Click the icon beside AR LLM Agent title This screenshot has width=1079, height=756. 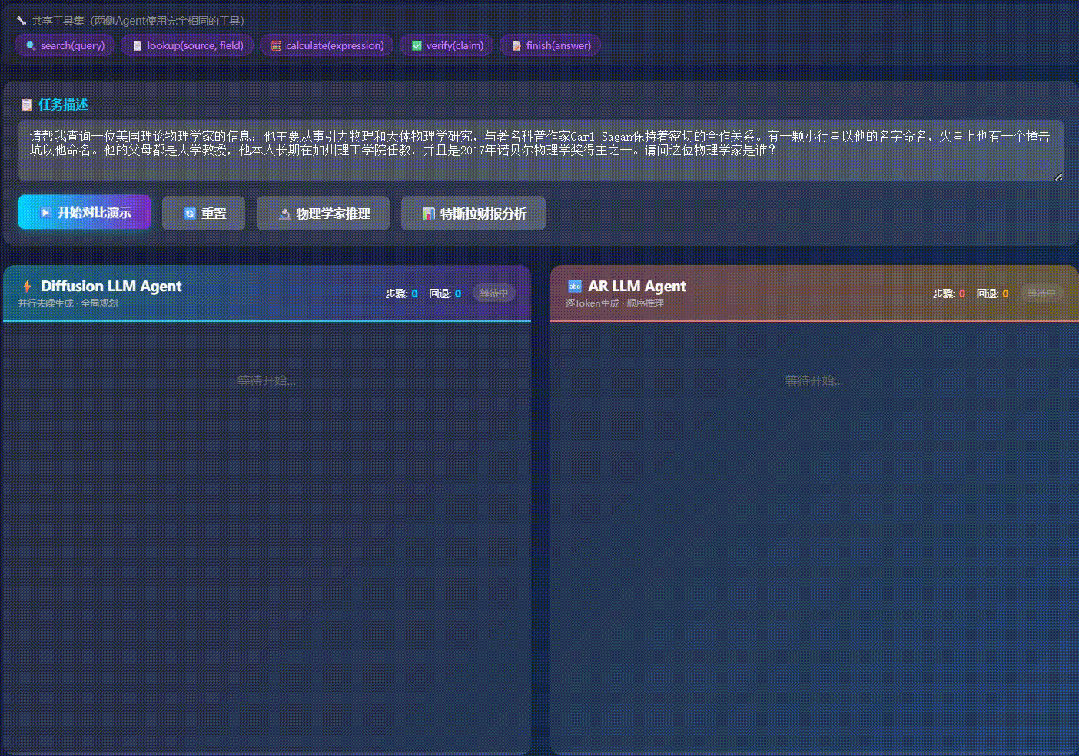click(x=575, y=286)
